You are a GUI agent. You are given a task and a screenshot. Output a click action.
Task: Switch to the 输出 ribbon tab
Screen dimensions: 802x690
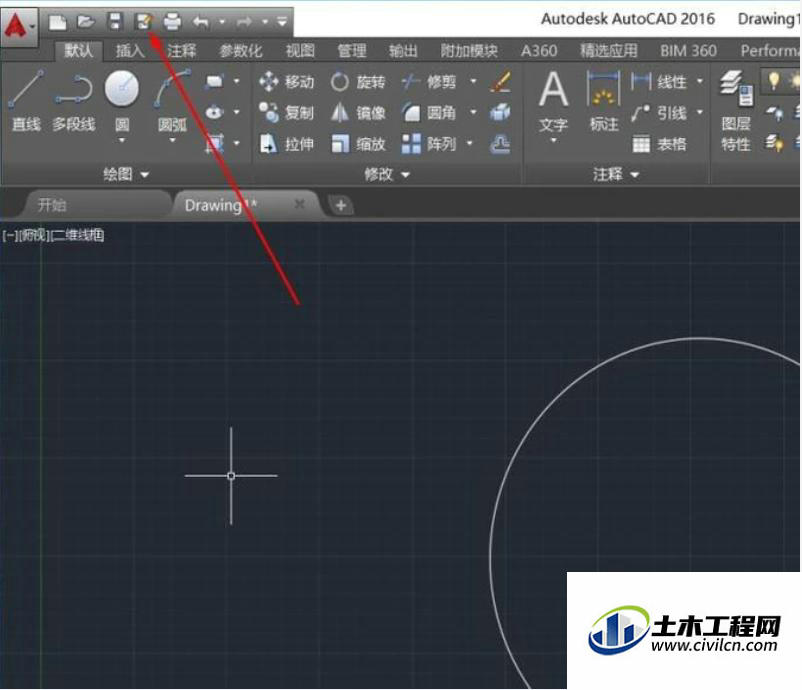point(403,51)
